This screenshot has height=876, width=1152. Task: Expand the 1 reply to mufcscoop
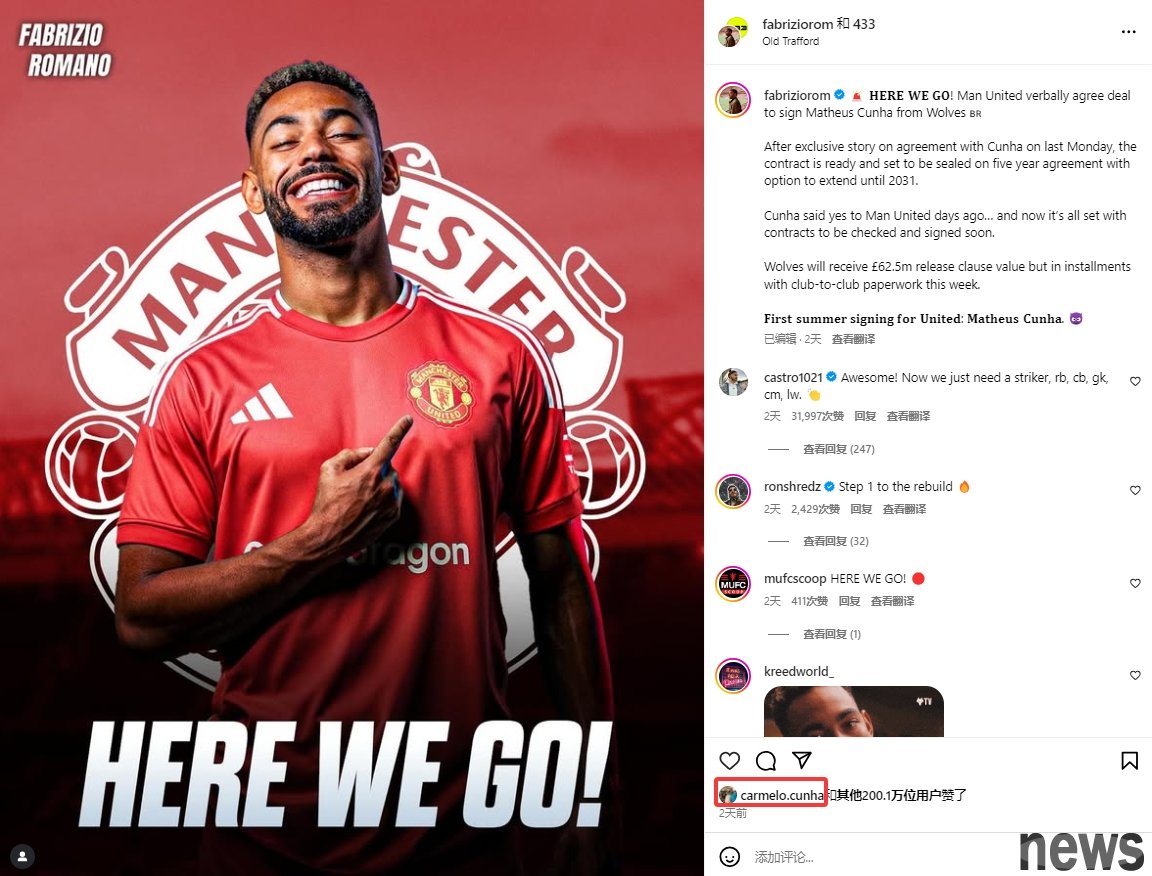pyautogui.click(x=832, y=633)
